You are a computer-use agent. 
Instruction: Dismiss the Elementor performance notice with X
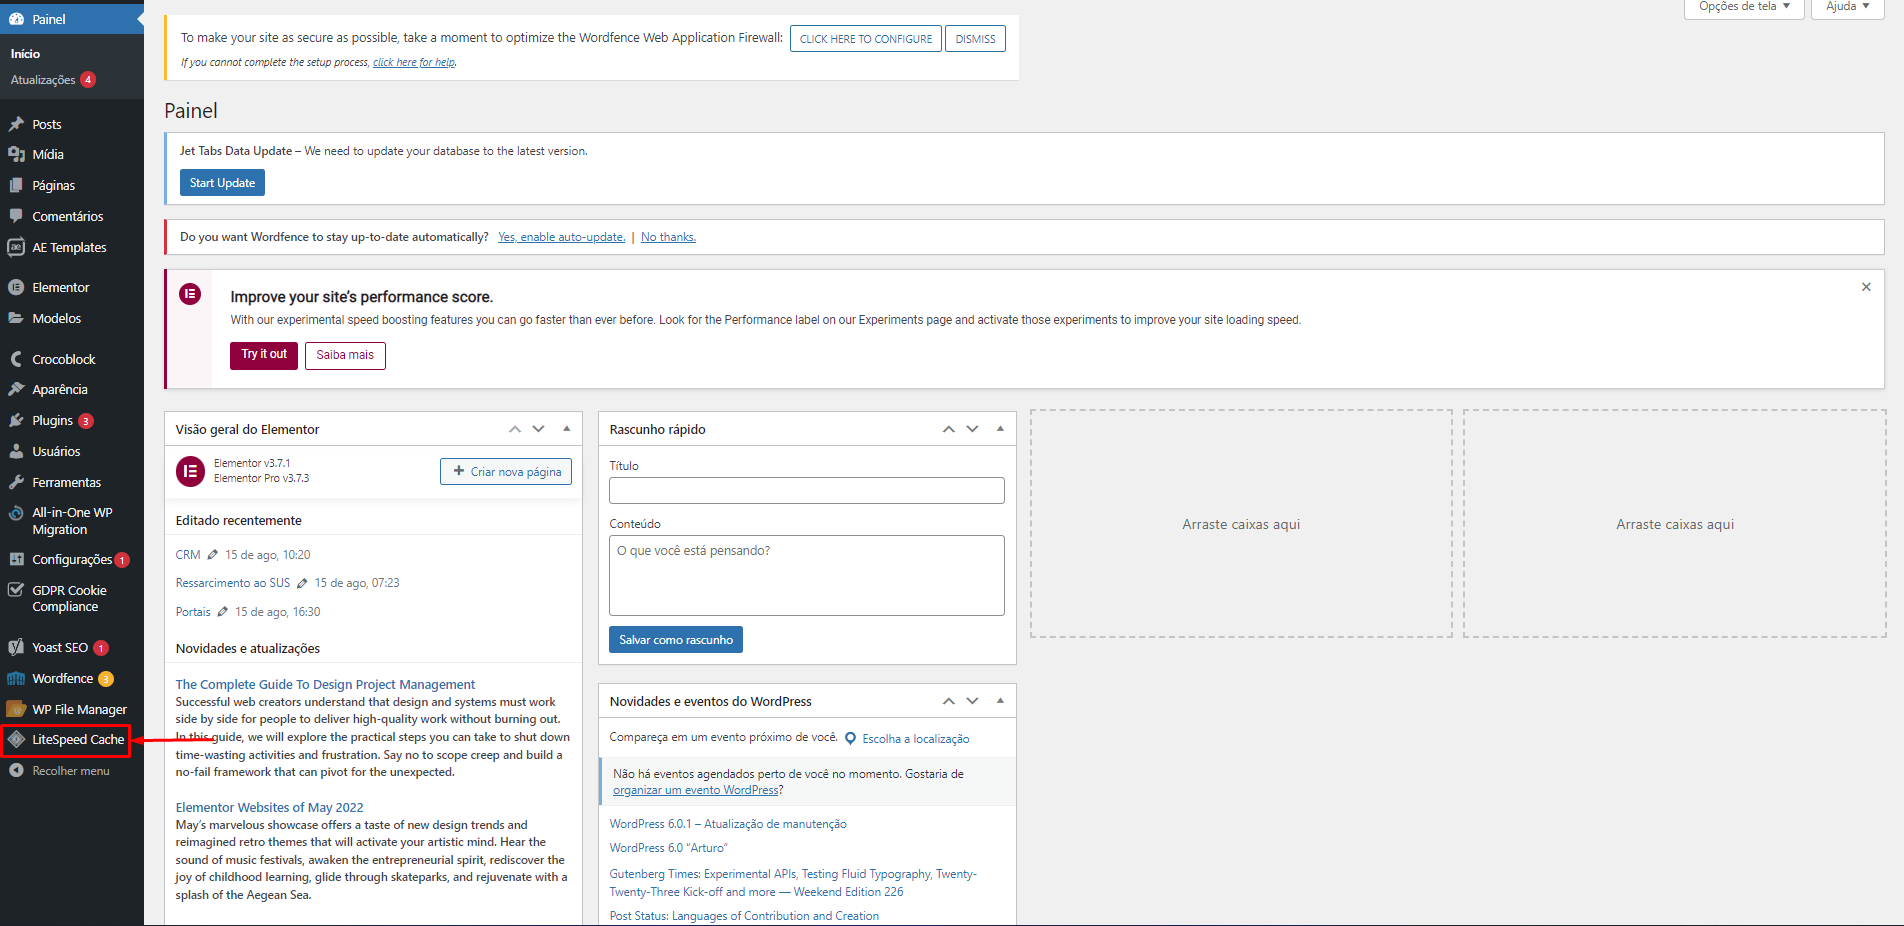(1866, 287)
